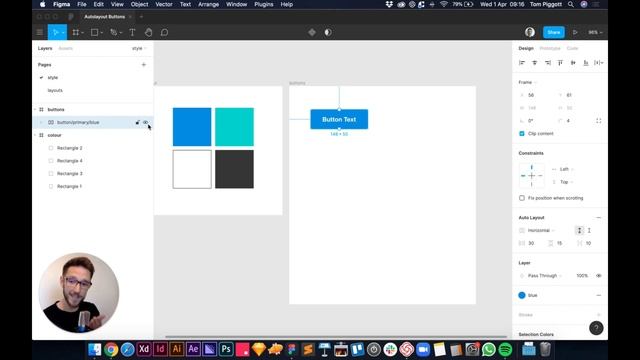This screenshot has height=360, width=640.
Task: Open the zoom percentage dropdown
Action: tap(595, 32)
